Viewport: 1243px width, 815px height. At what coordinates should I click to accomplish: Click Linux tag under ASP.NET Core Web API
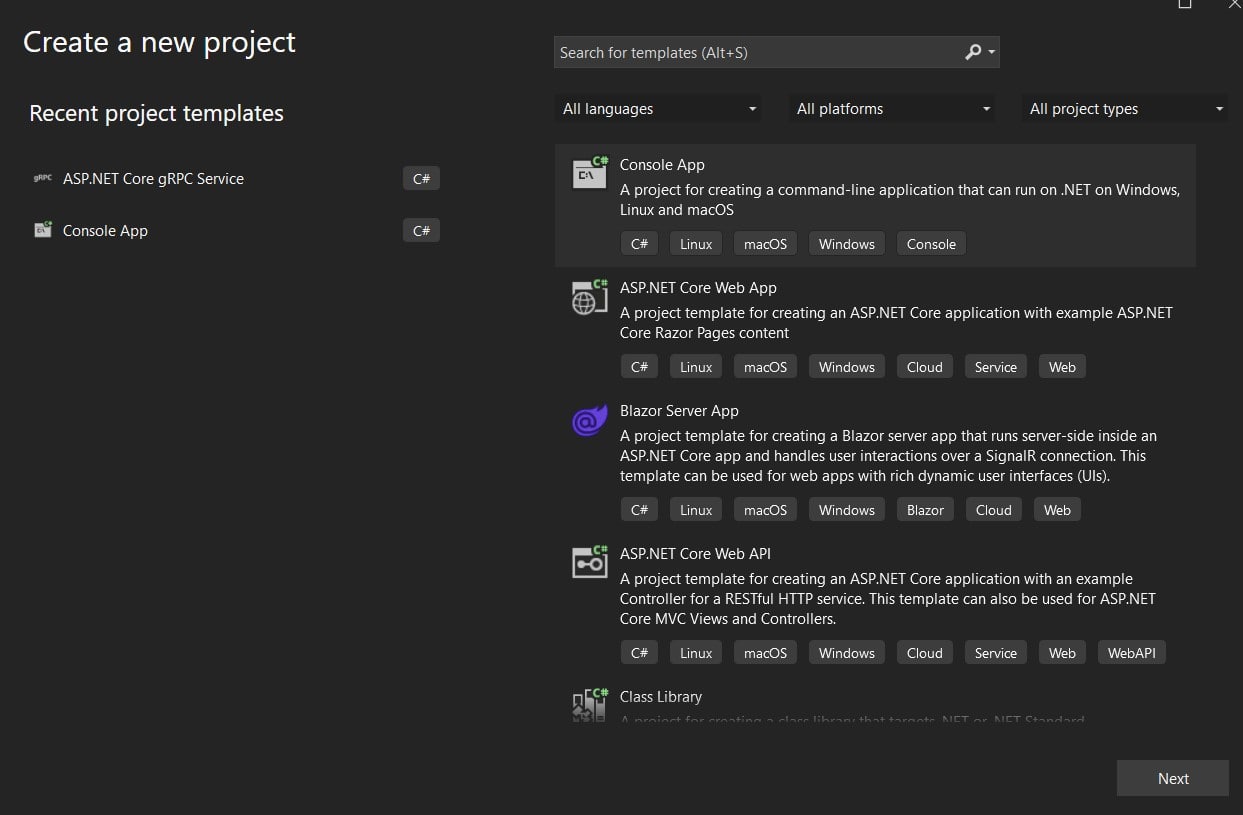[696, 653]
